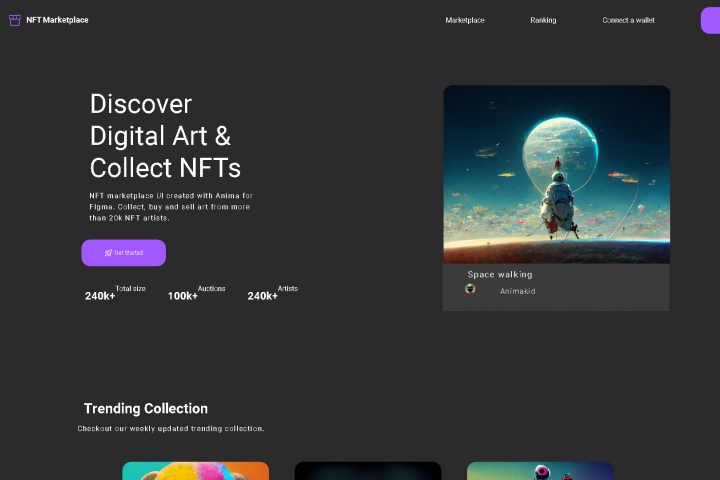Open the colorful bear collection thumbnail
Screen dimensions: 720x480
point(196,471)
